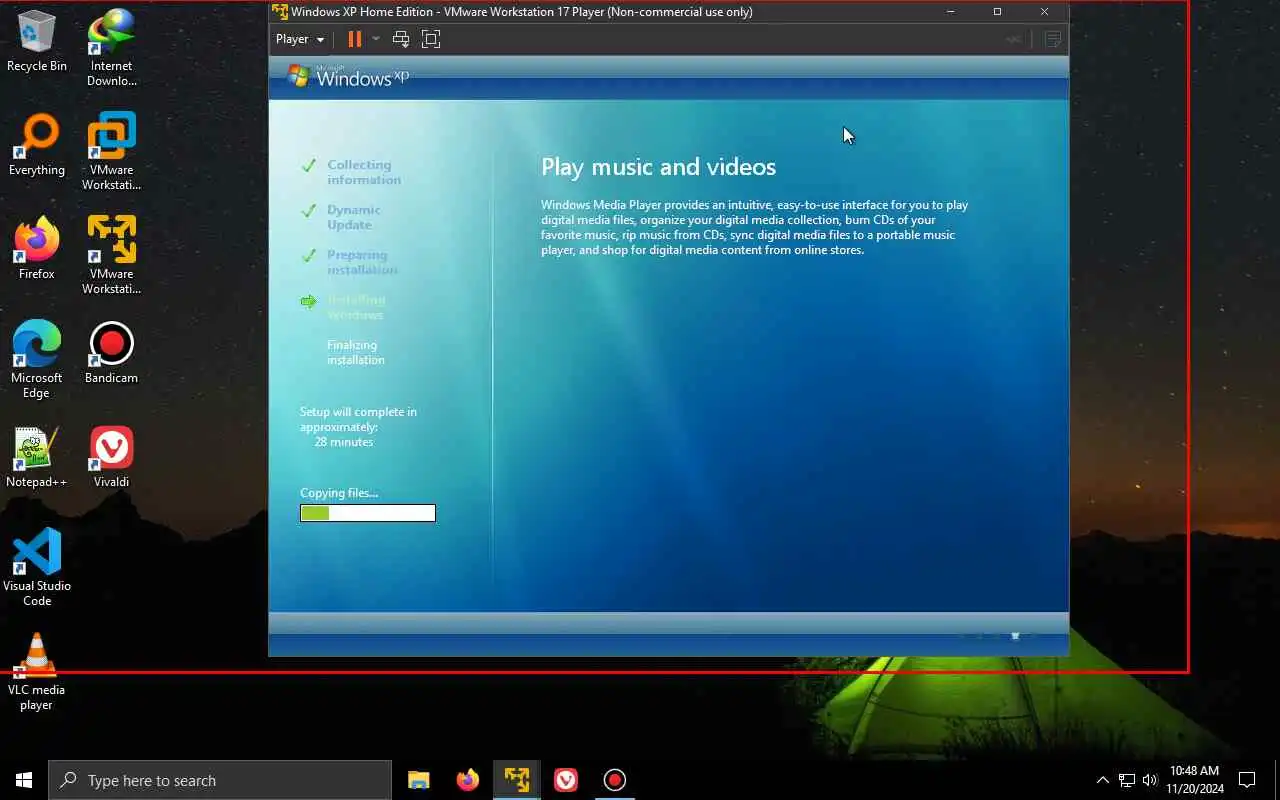Click the 'Type here to search' taskbar box
Image resolution: width=1280 pixels, height=800 pixels.
(x=220, y=780)
